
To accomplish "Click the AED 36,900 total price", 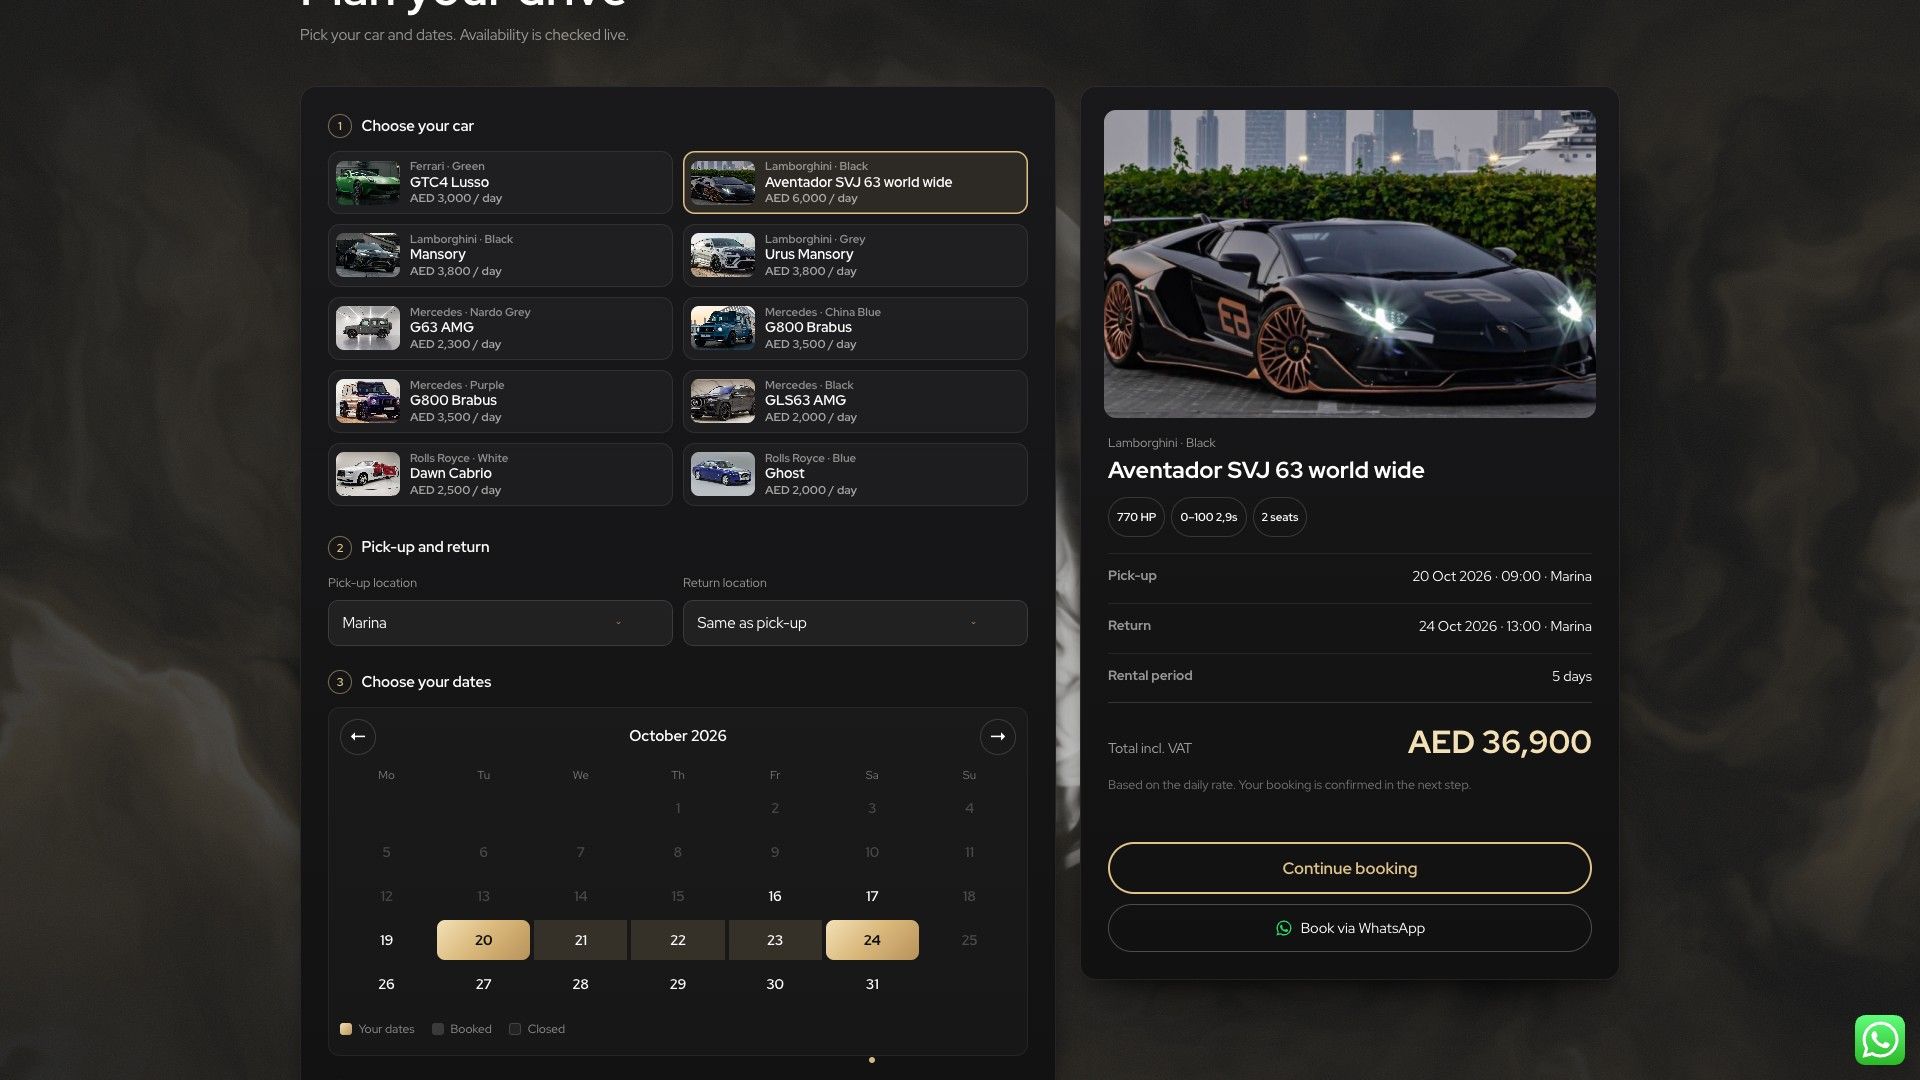I will [x=1499, y=742].
